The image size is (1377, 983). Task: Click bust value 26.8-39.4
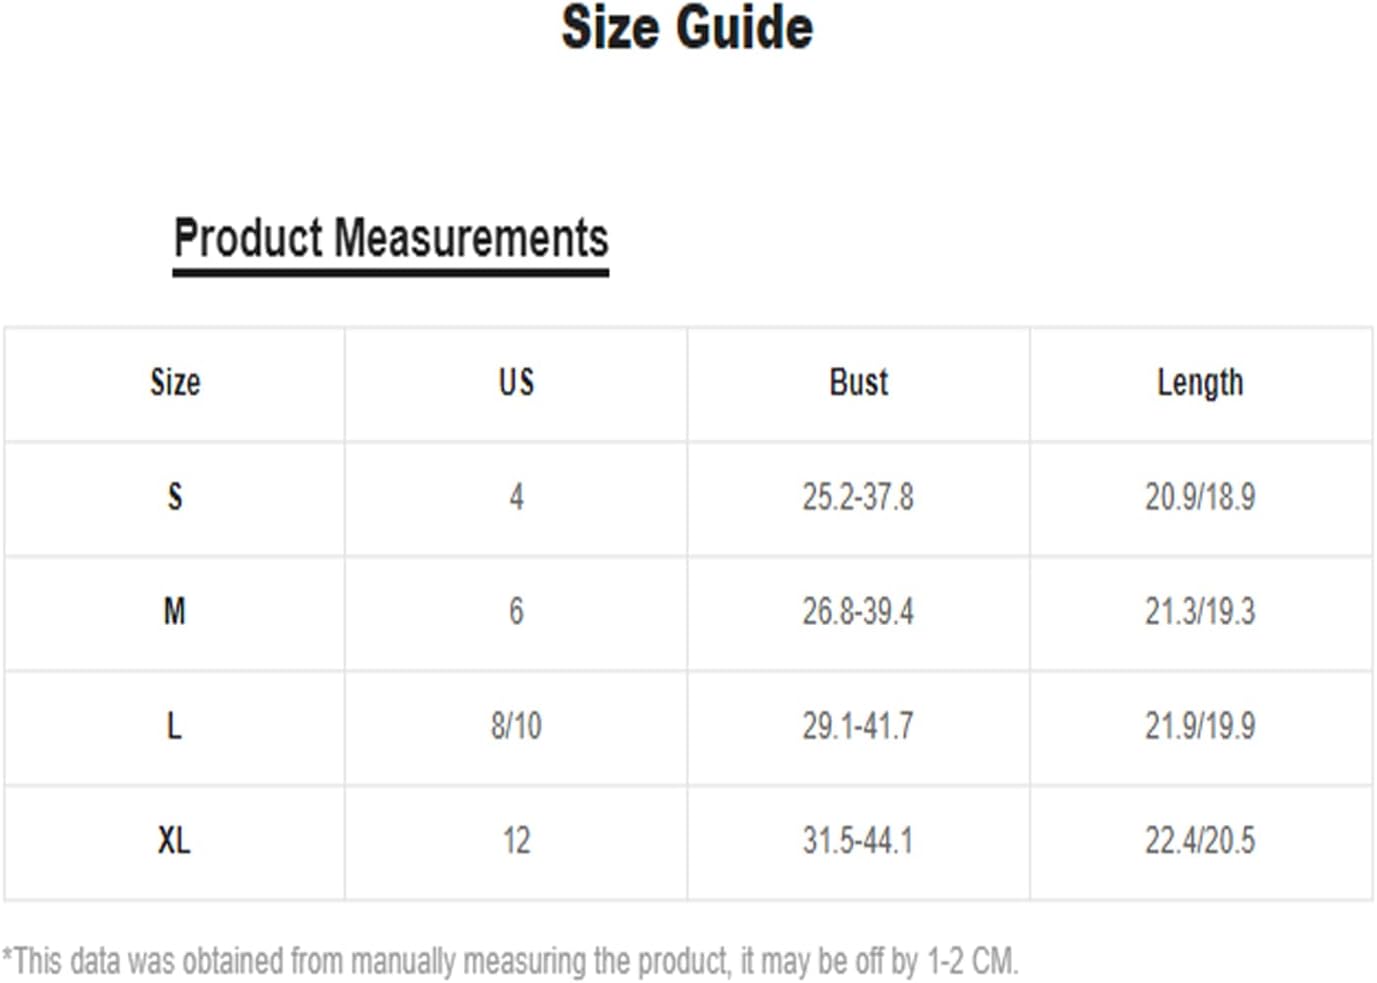click(x=859, y=611)
